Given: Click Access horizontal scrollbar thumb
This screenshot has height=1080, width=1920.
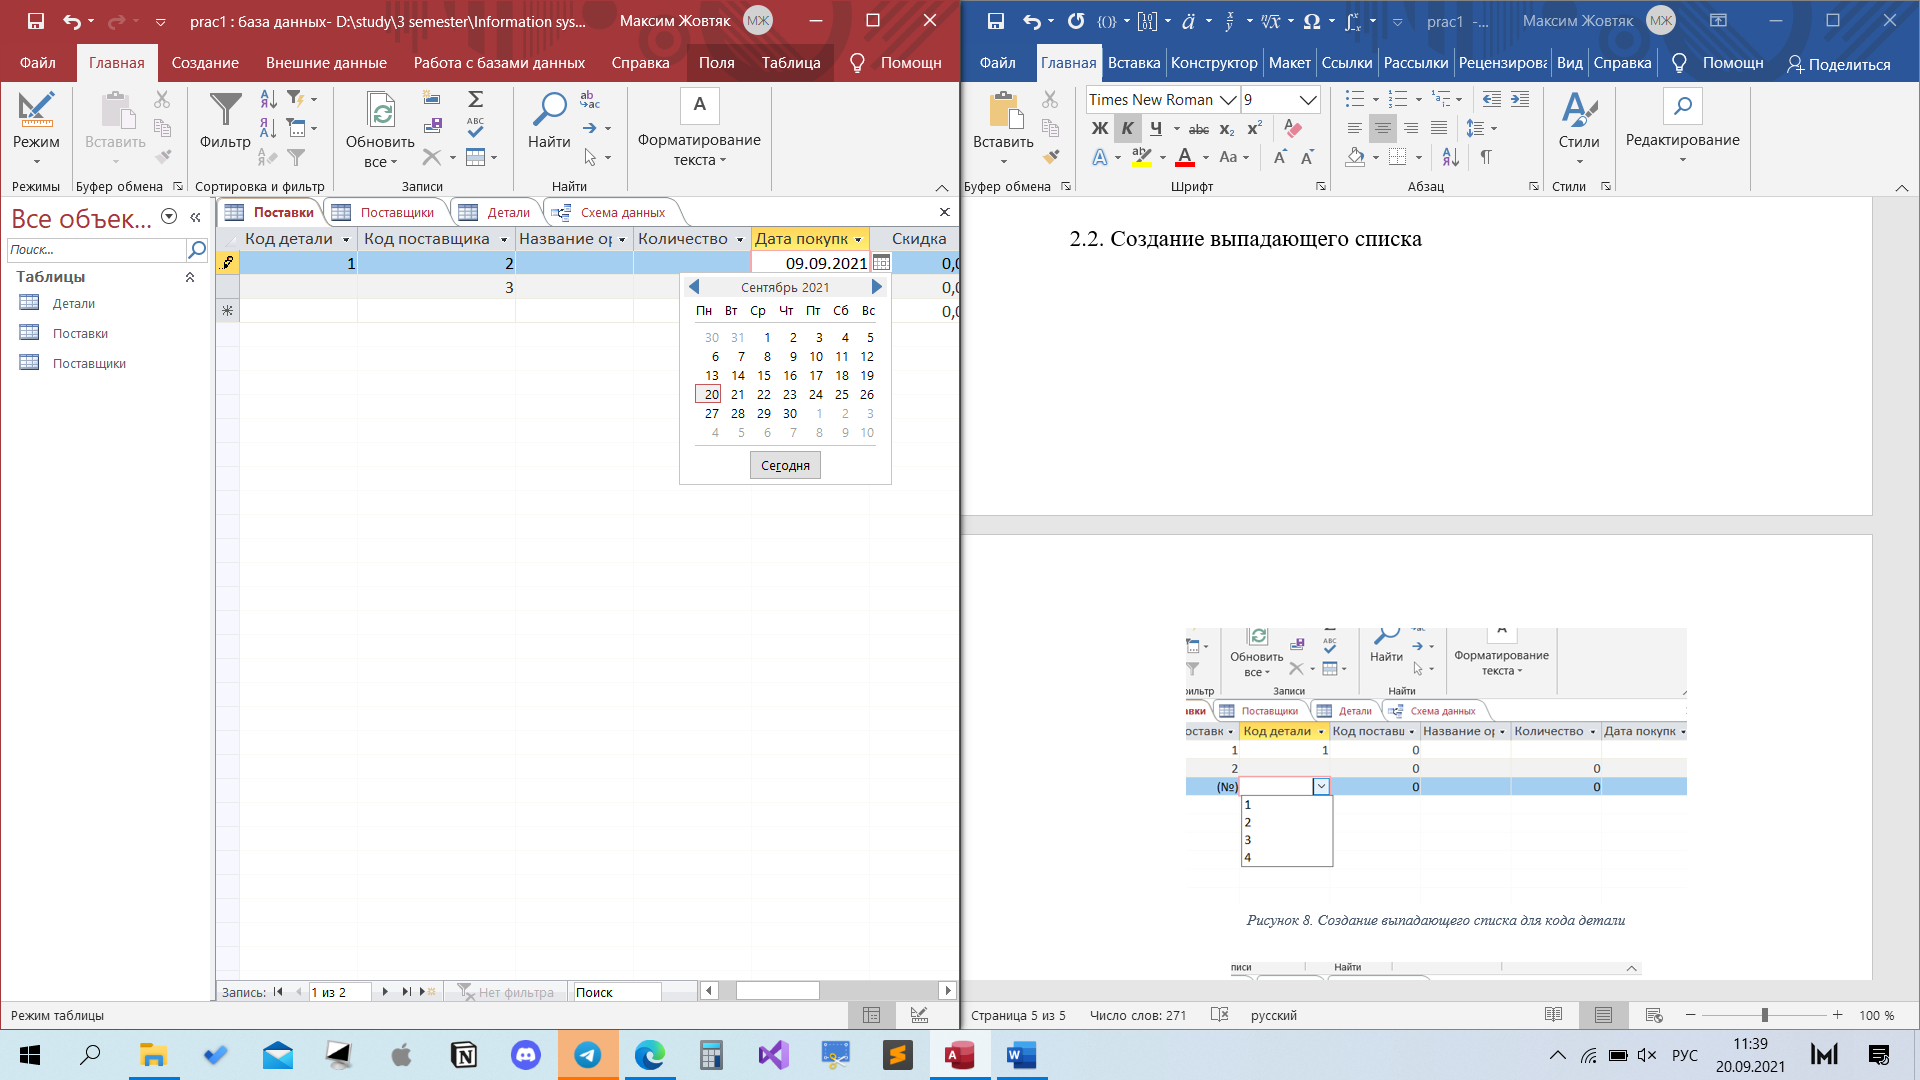Looking at the screenshot, I should [x=778, y=991].
